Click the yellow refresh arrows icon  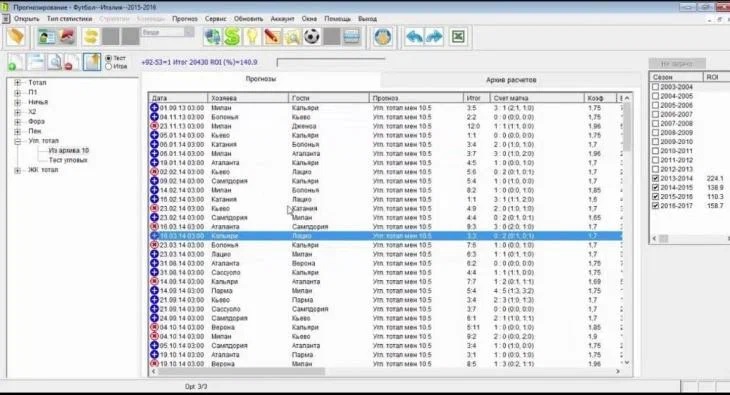pos(91,37)
